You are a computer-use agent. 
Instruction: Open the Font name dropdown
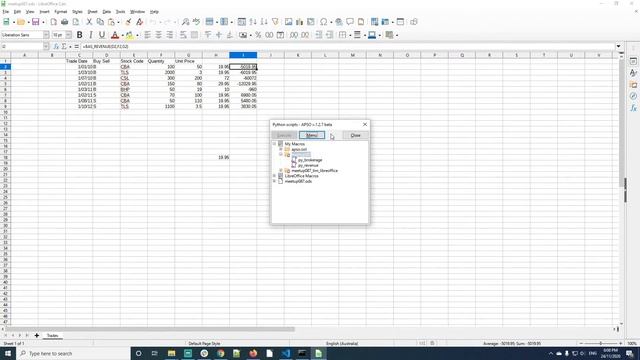tap(46, 35)
